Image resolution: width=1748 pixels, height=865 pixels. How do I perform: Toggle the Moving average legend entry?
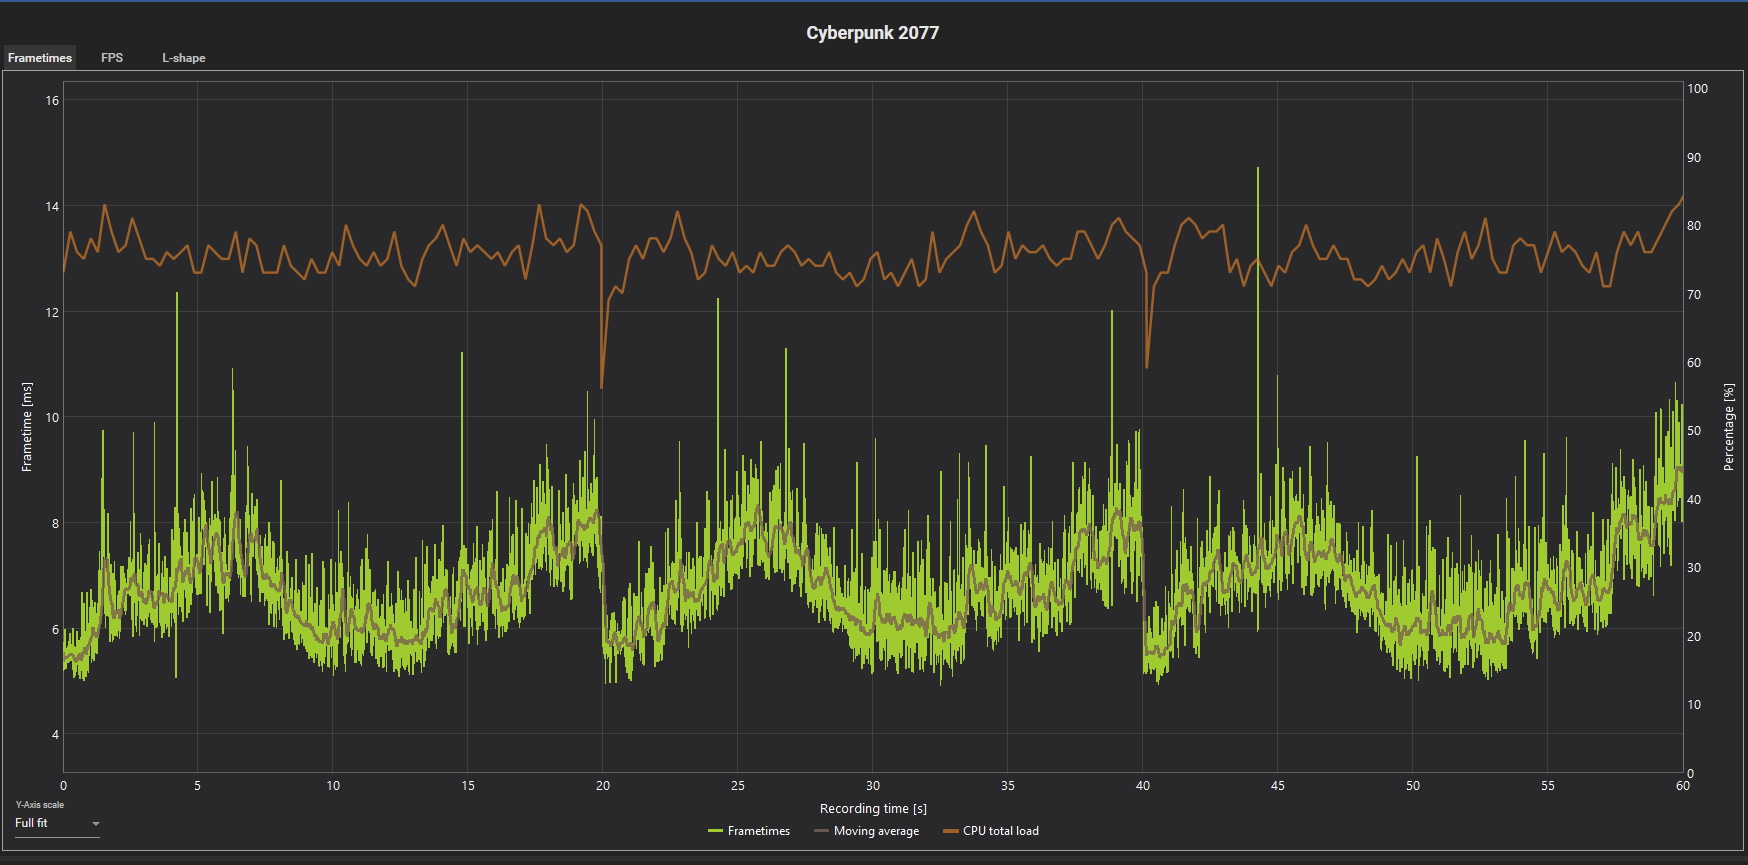pyautogui.click(x=866, y=831)
